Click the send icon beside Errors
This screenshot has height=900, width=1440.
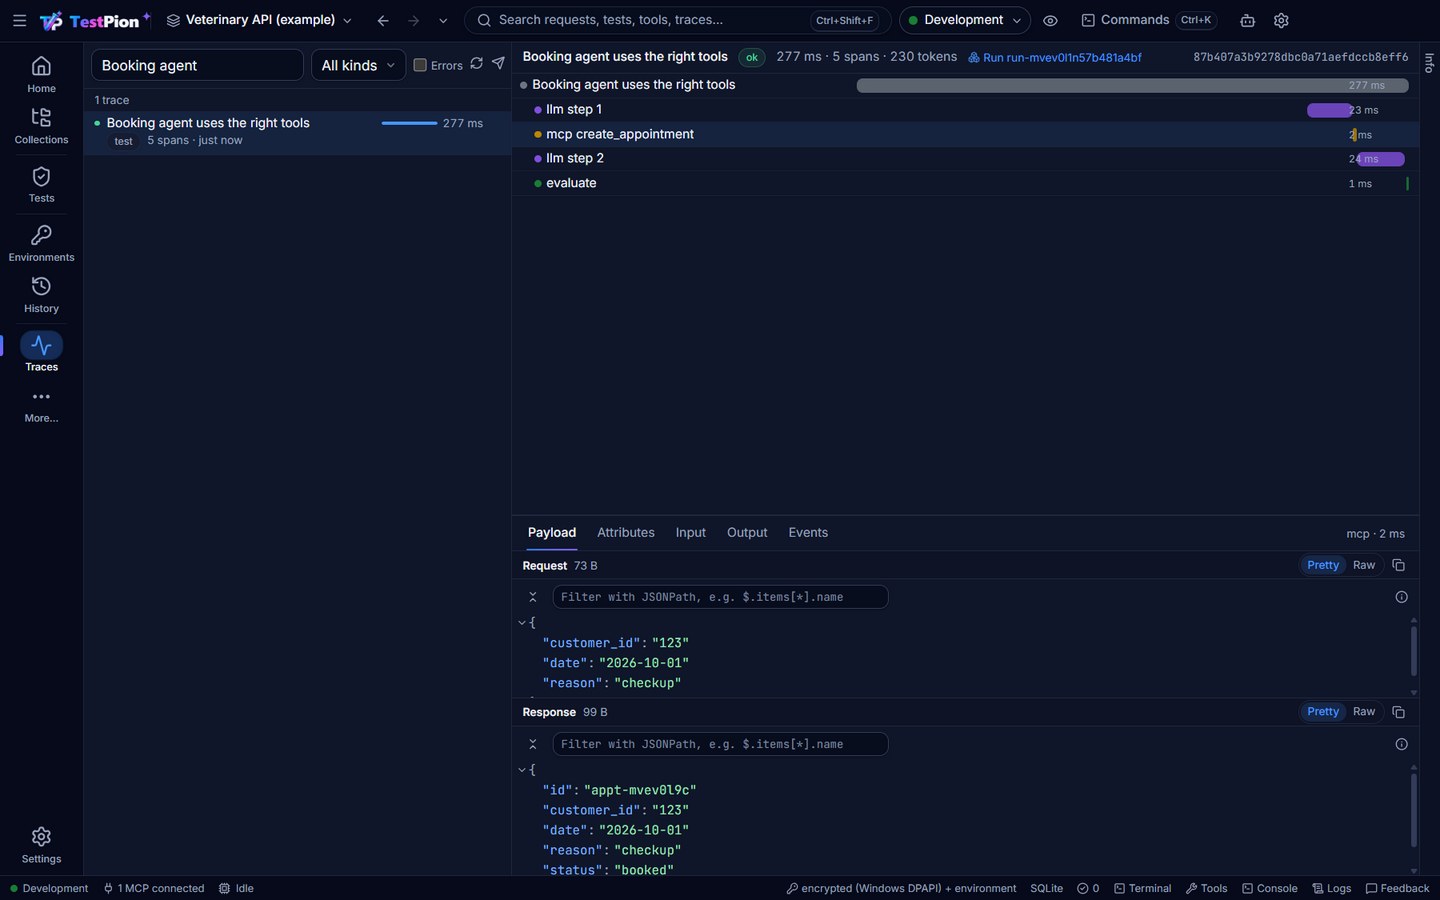(x=498, y=64)
